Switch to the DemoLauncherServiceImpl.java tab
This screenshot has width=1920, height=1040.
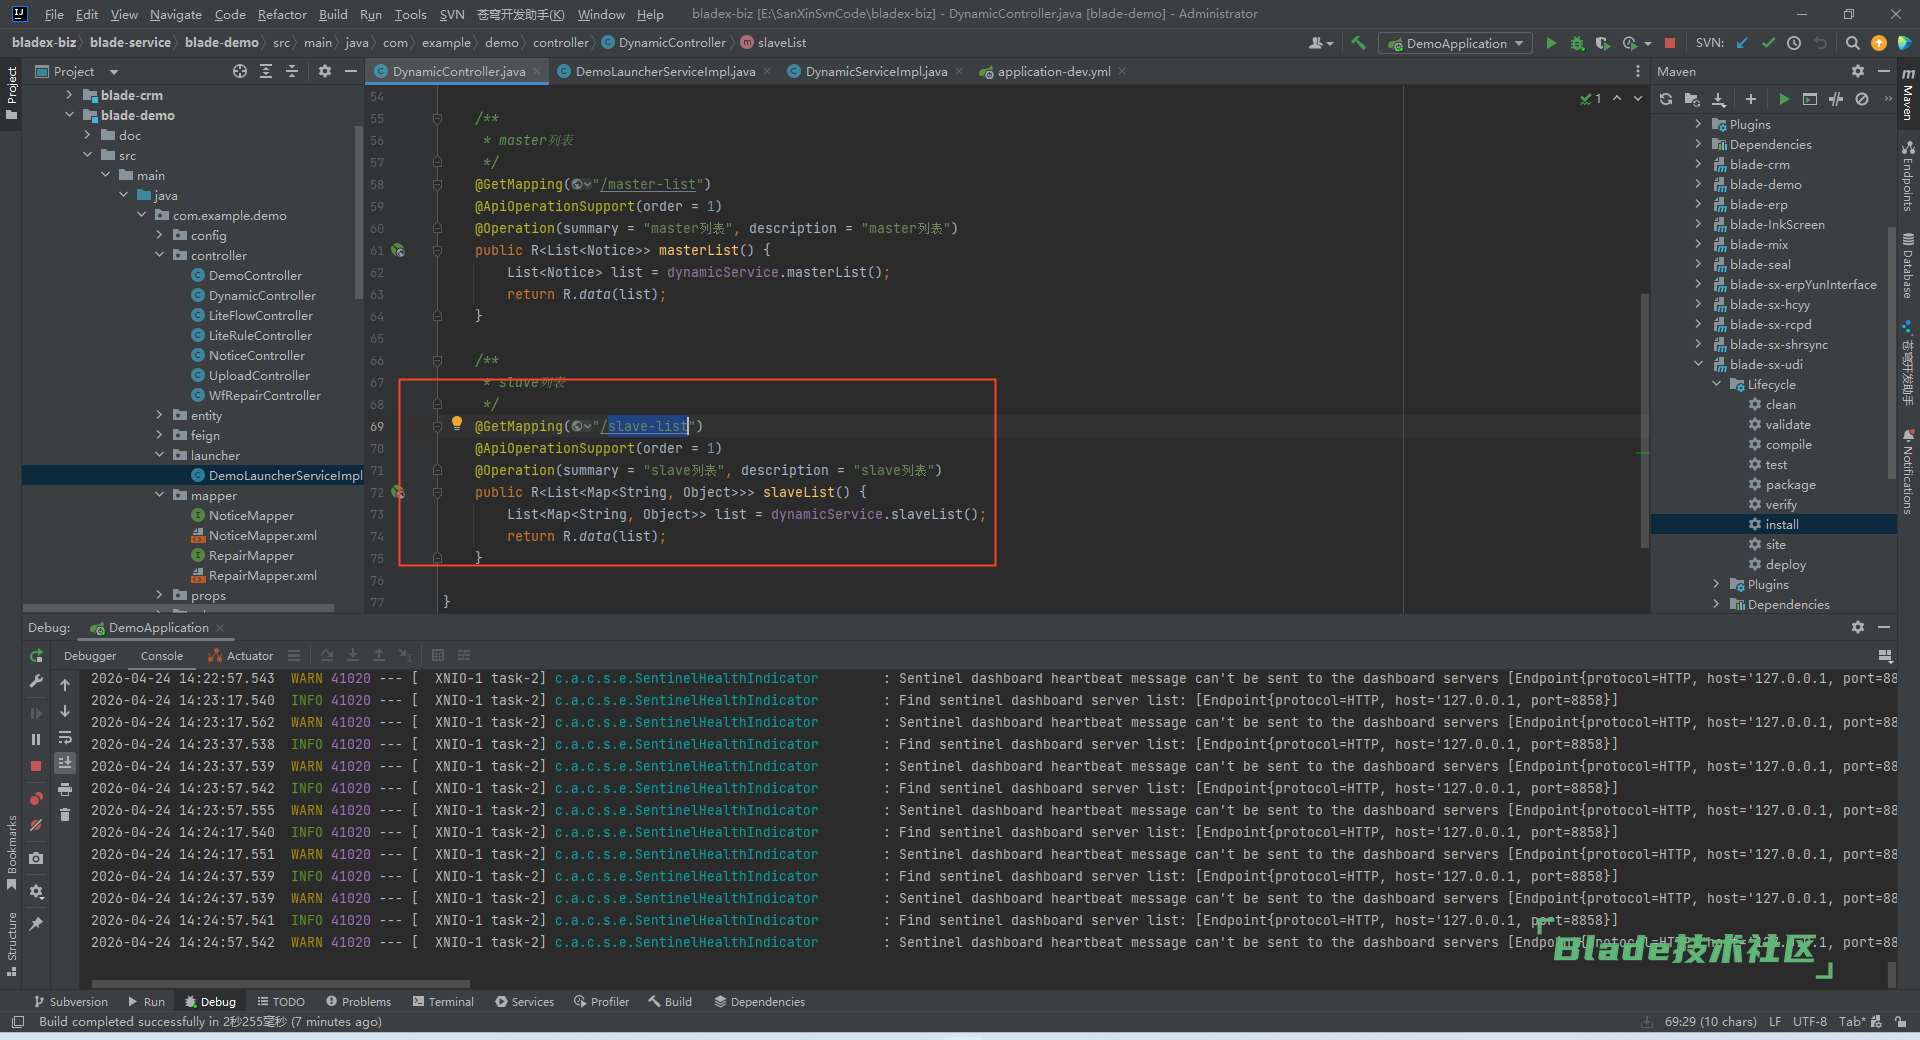coord(664,71)
